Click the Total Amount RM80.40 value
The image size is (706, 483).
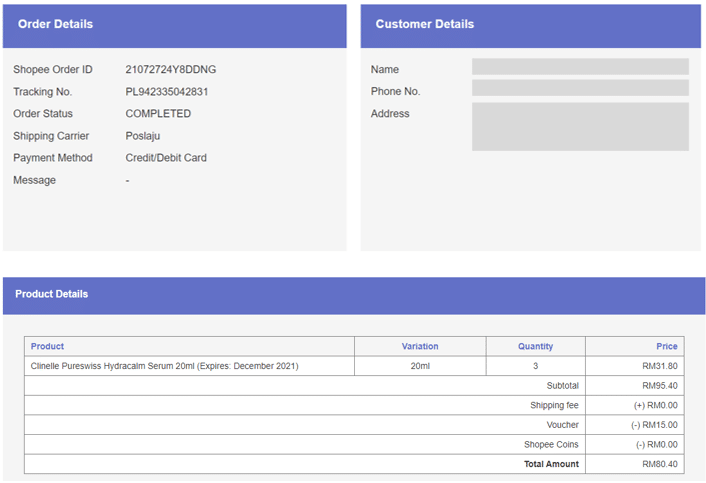[x=659, y=464]
